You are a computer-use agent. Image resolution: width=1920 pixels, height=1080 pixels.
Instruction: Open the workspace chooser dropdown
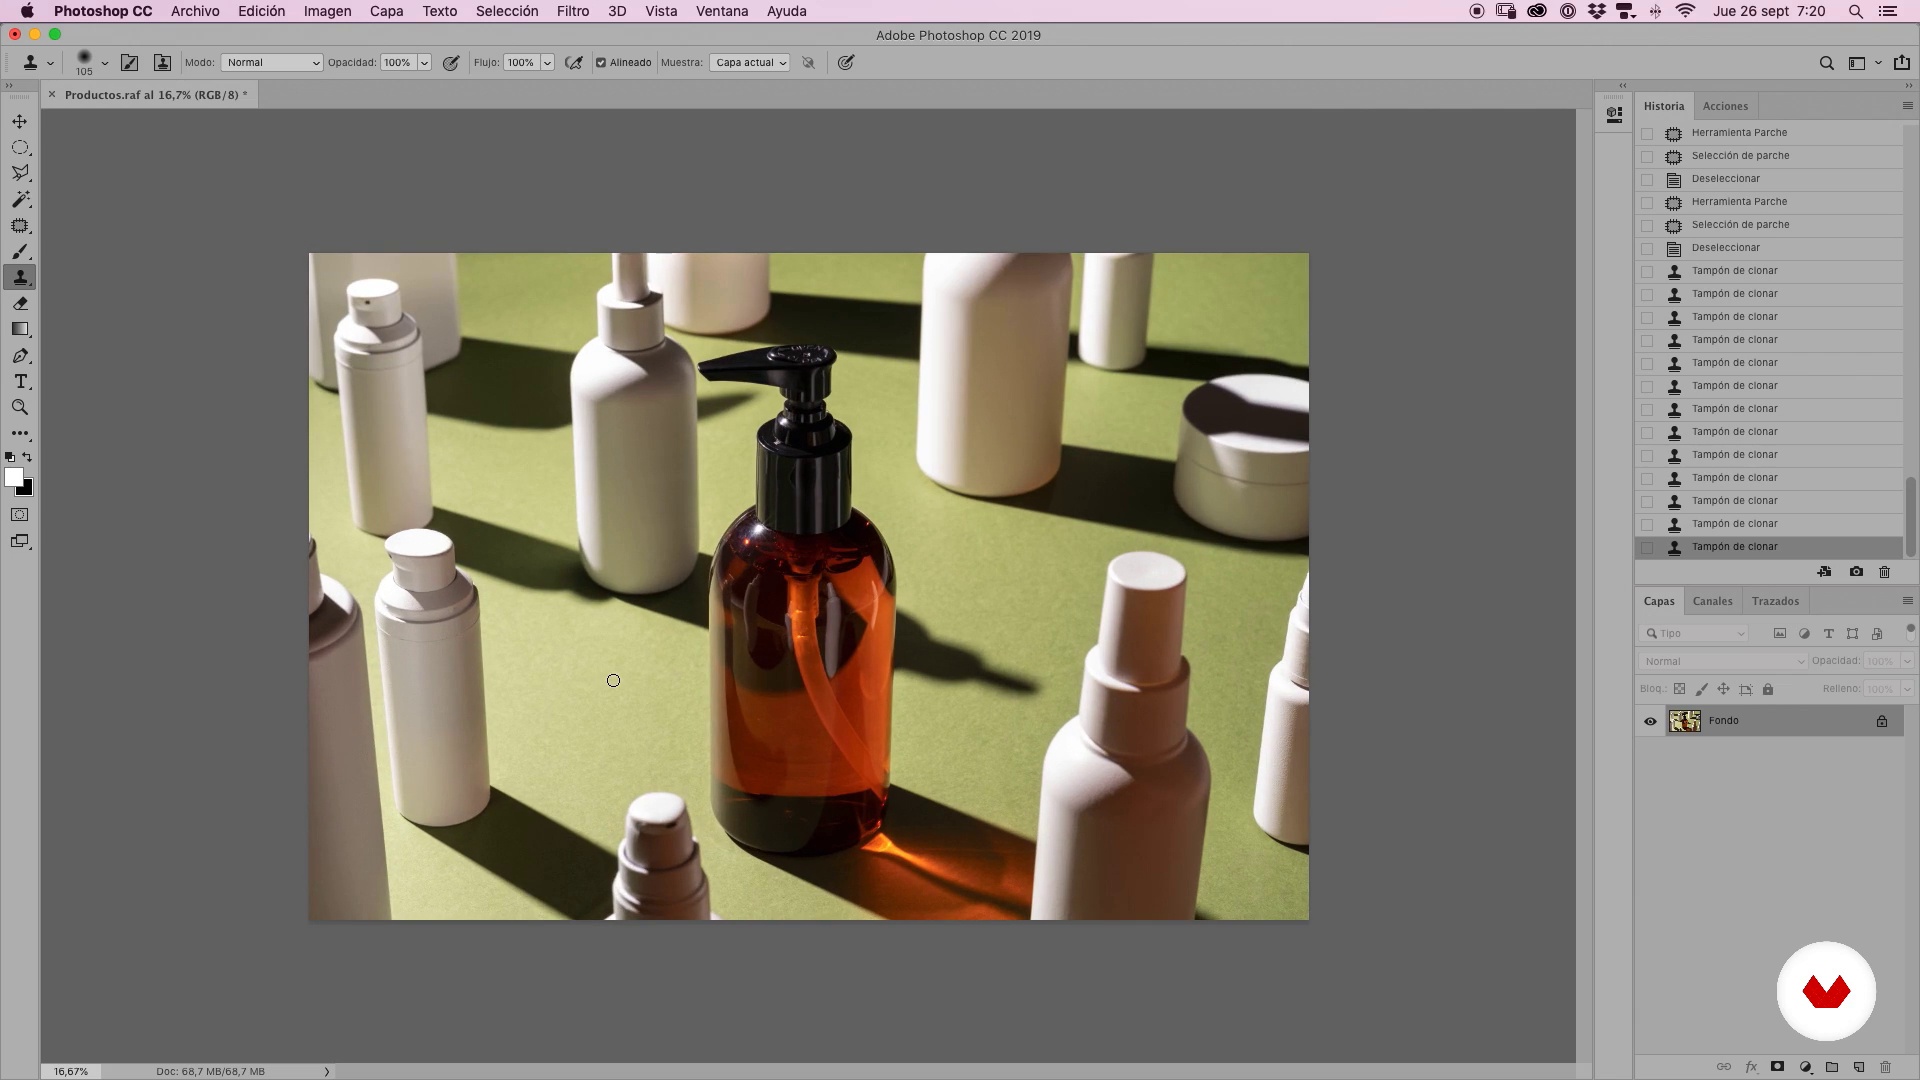tap(1864, 63)
